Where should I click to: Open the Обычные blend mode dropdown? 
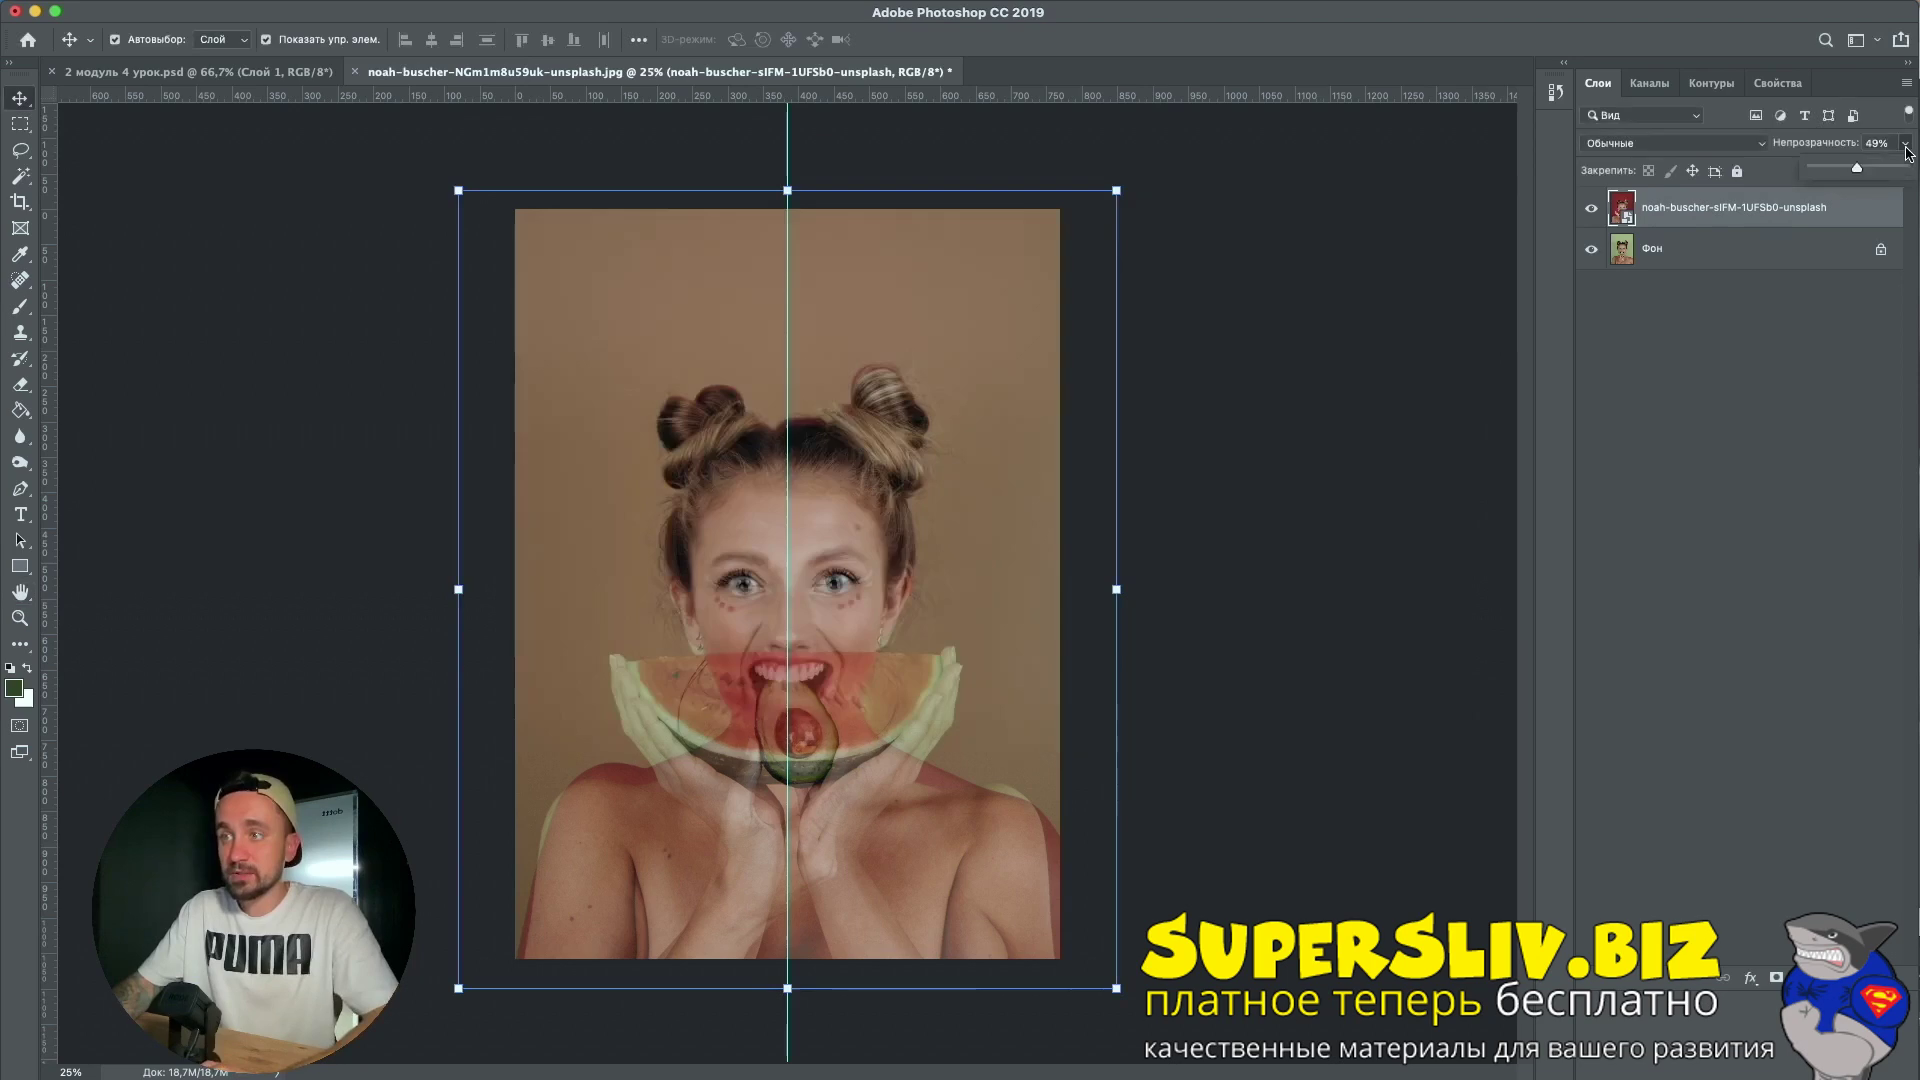pyautogui.click(x=1675, y=143)
